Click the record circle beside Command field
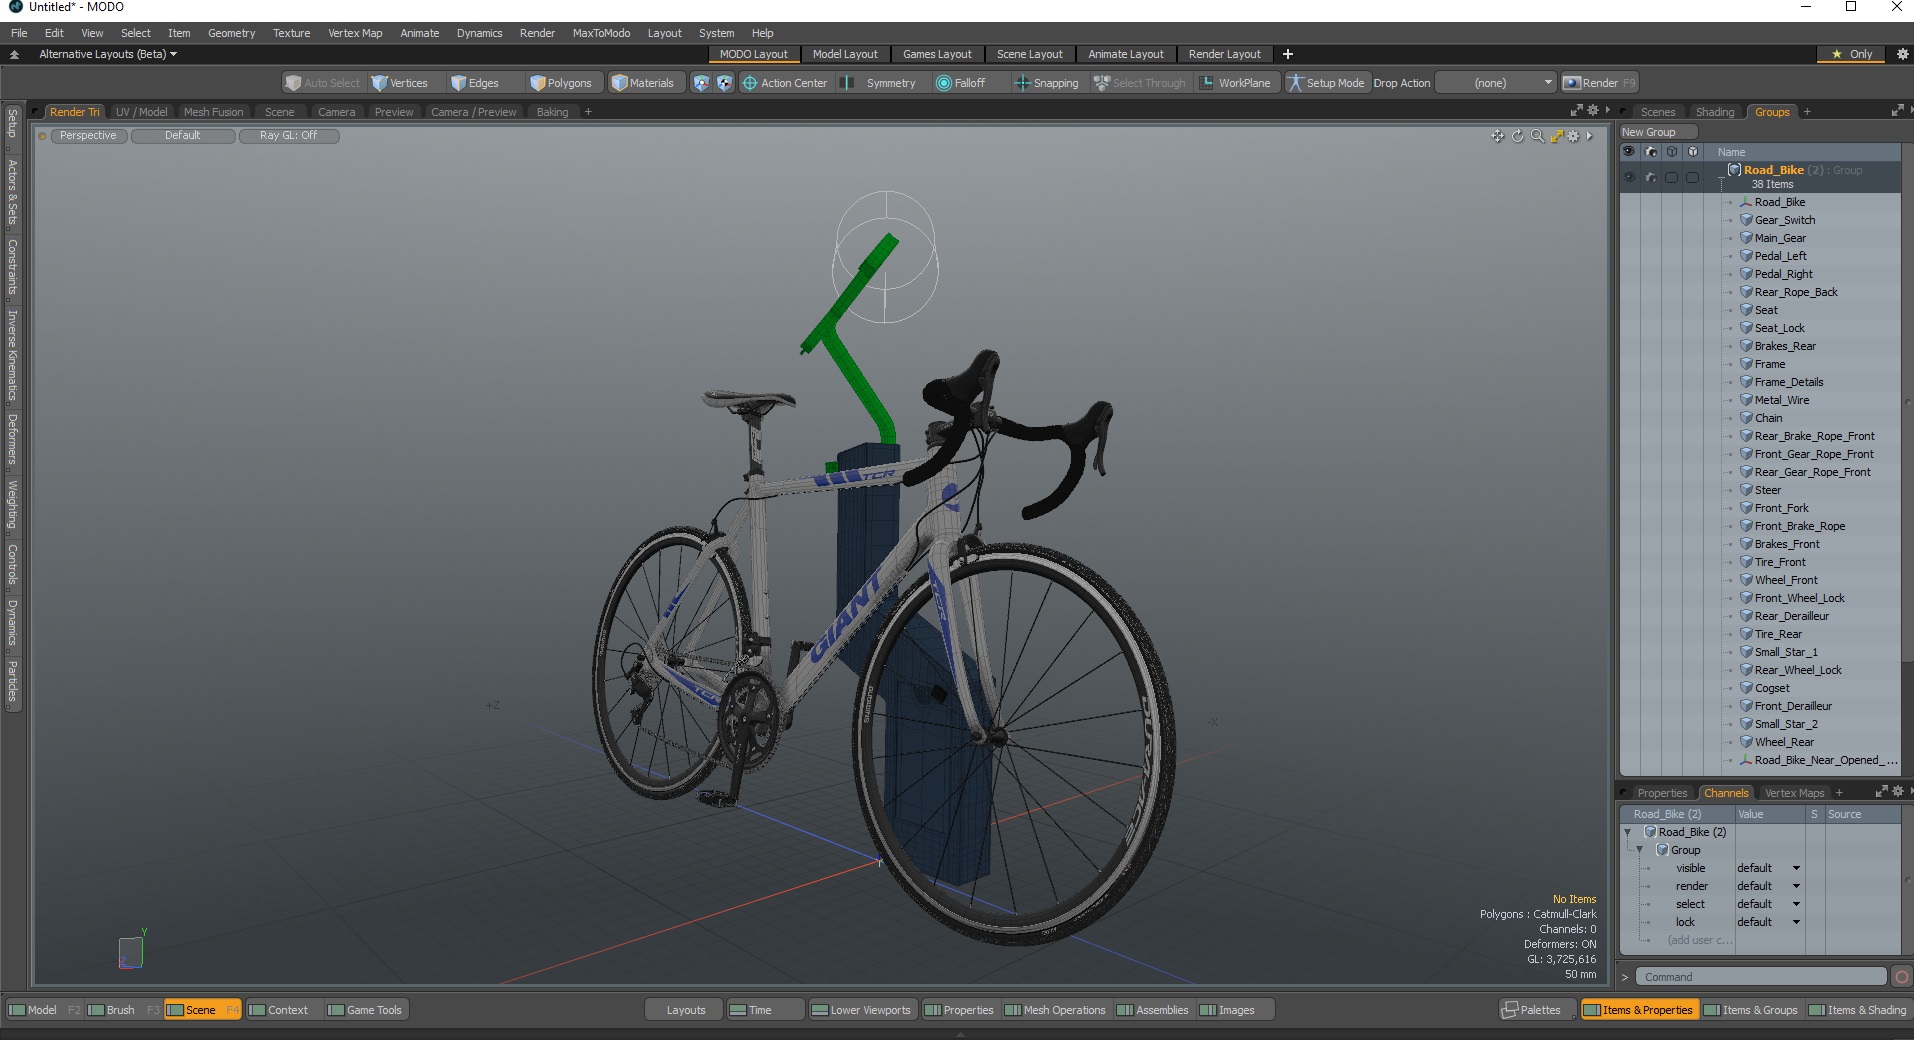This screenshot has width=1914, height=1040. (x=1902, y=977)
